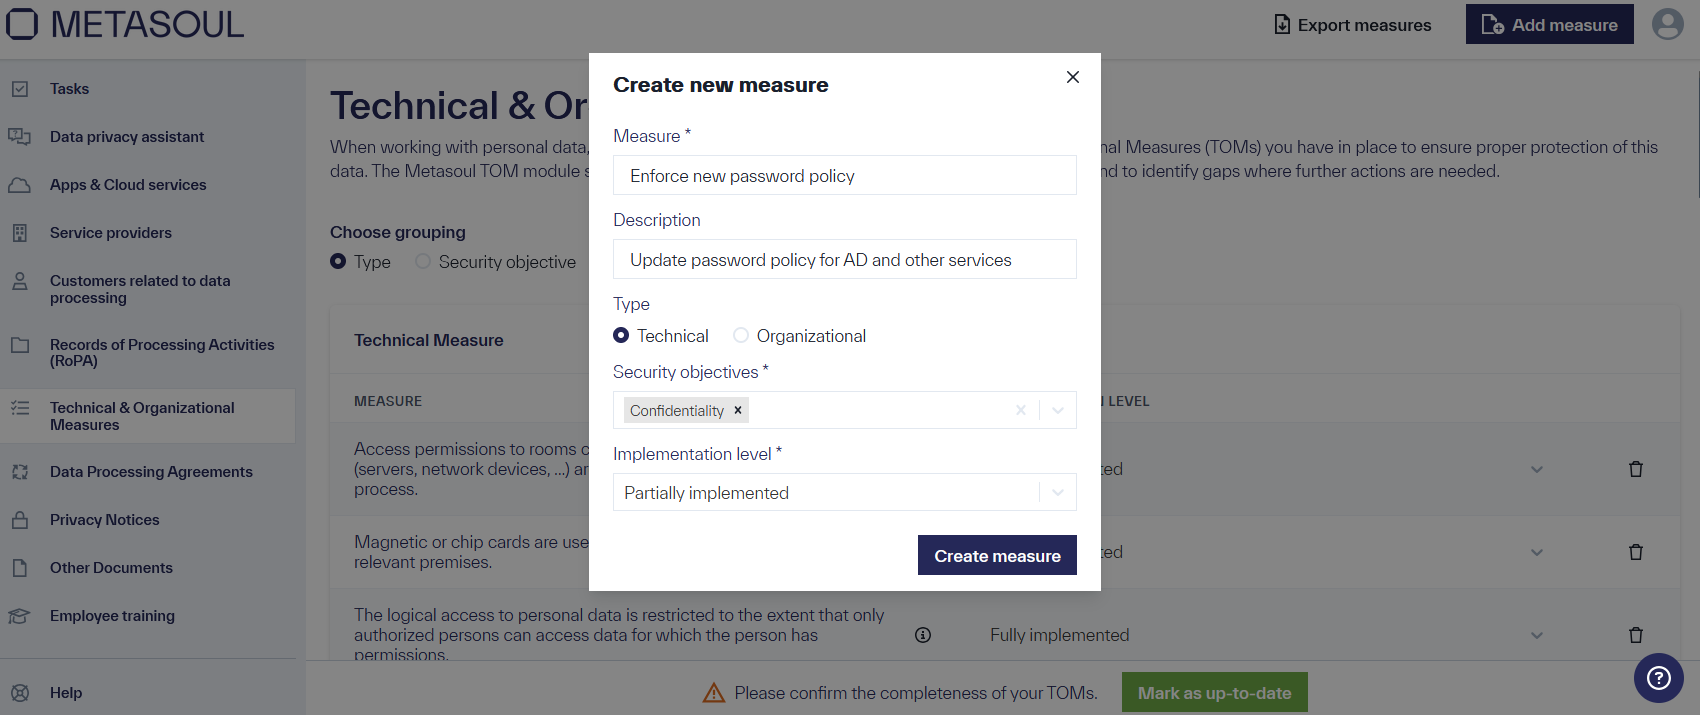Delete the magnetic chip cards measure via trash icon
This screenshot has width=1700, height=715.
[1636, 551]
